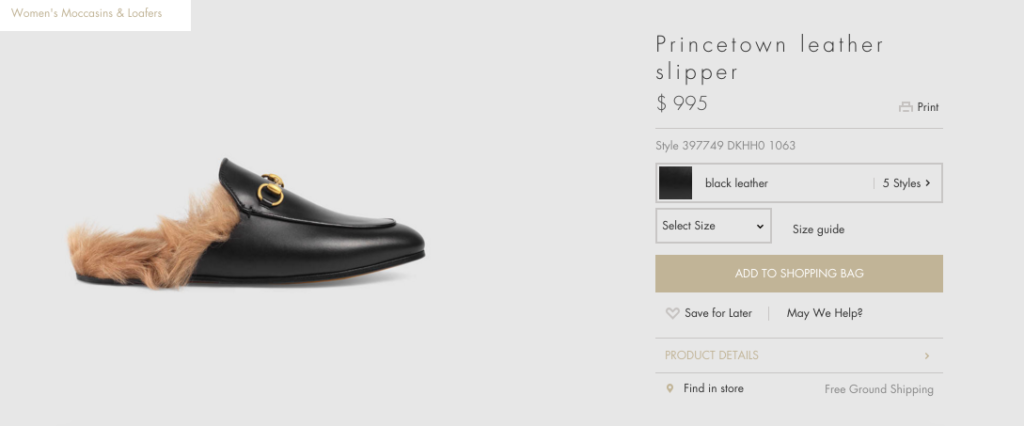1024x426 pixels.
Task: Click the arrow icon on Product Details row
Action: click(927, 356)
